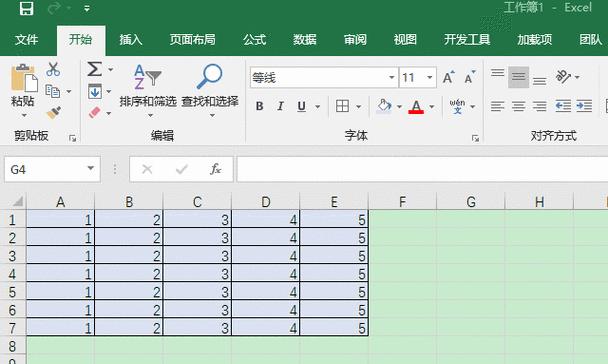Click the Increase Indent icon

(x=584, y=106)
